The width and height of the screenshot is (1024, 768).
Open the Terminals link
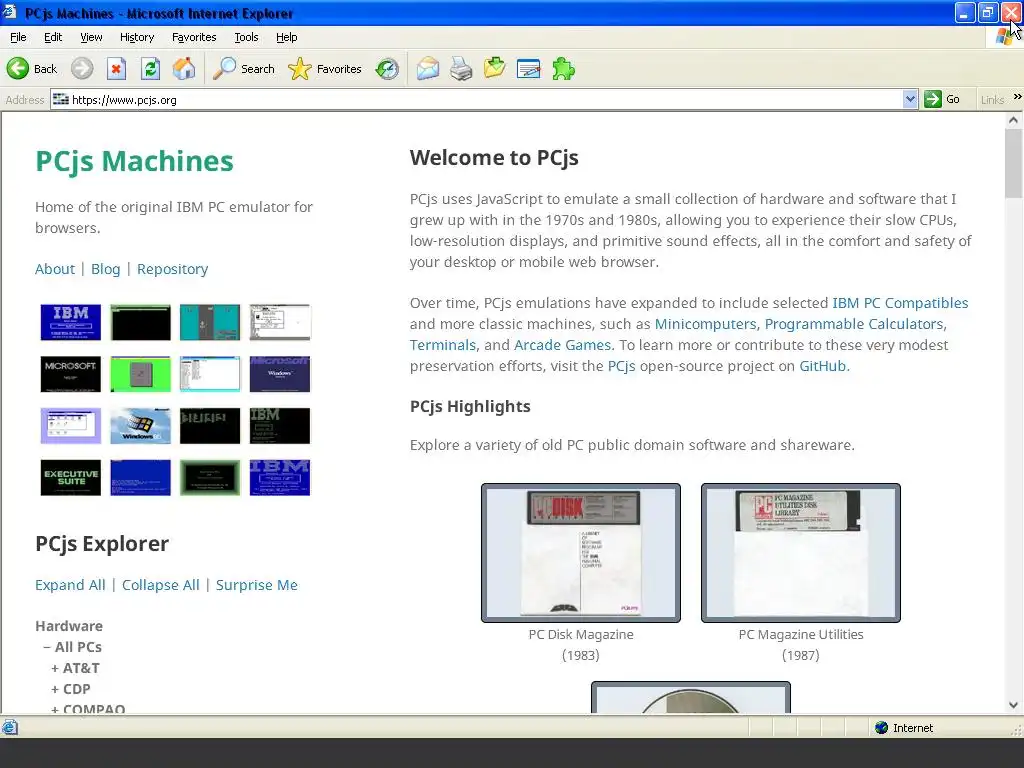click(443, 345)
